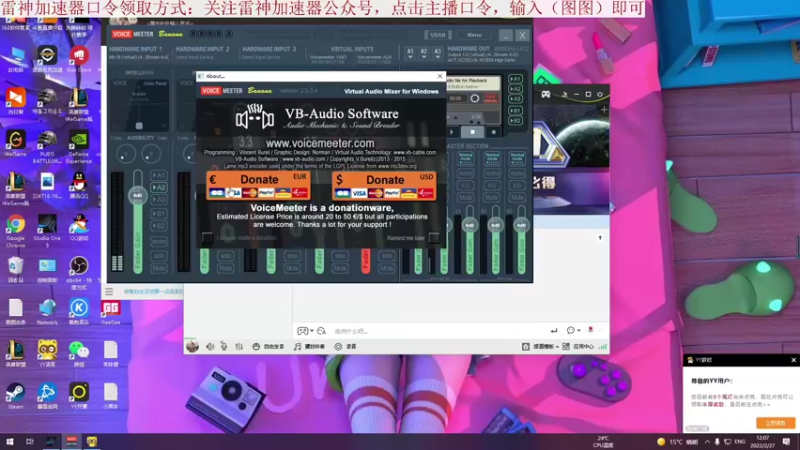Viewport: 800px width, 450px height.
Task: Open Steam desktop icon
Action: click(15, 395)
